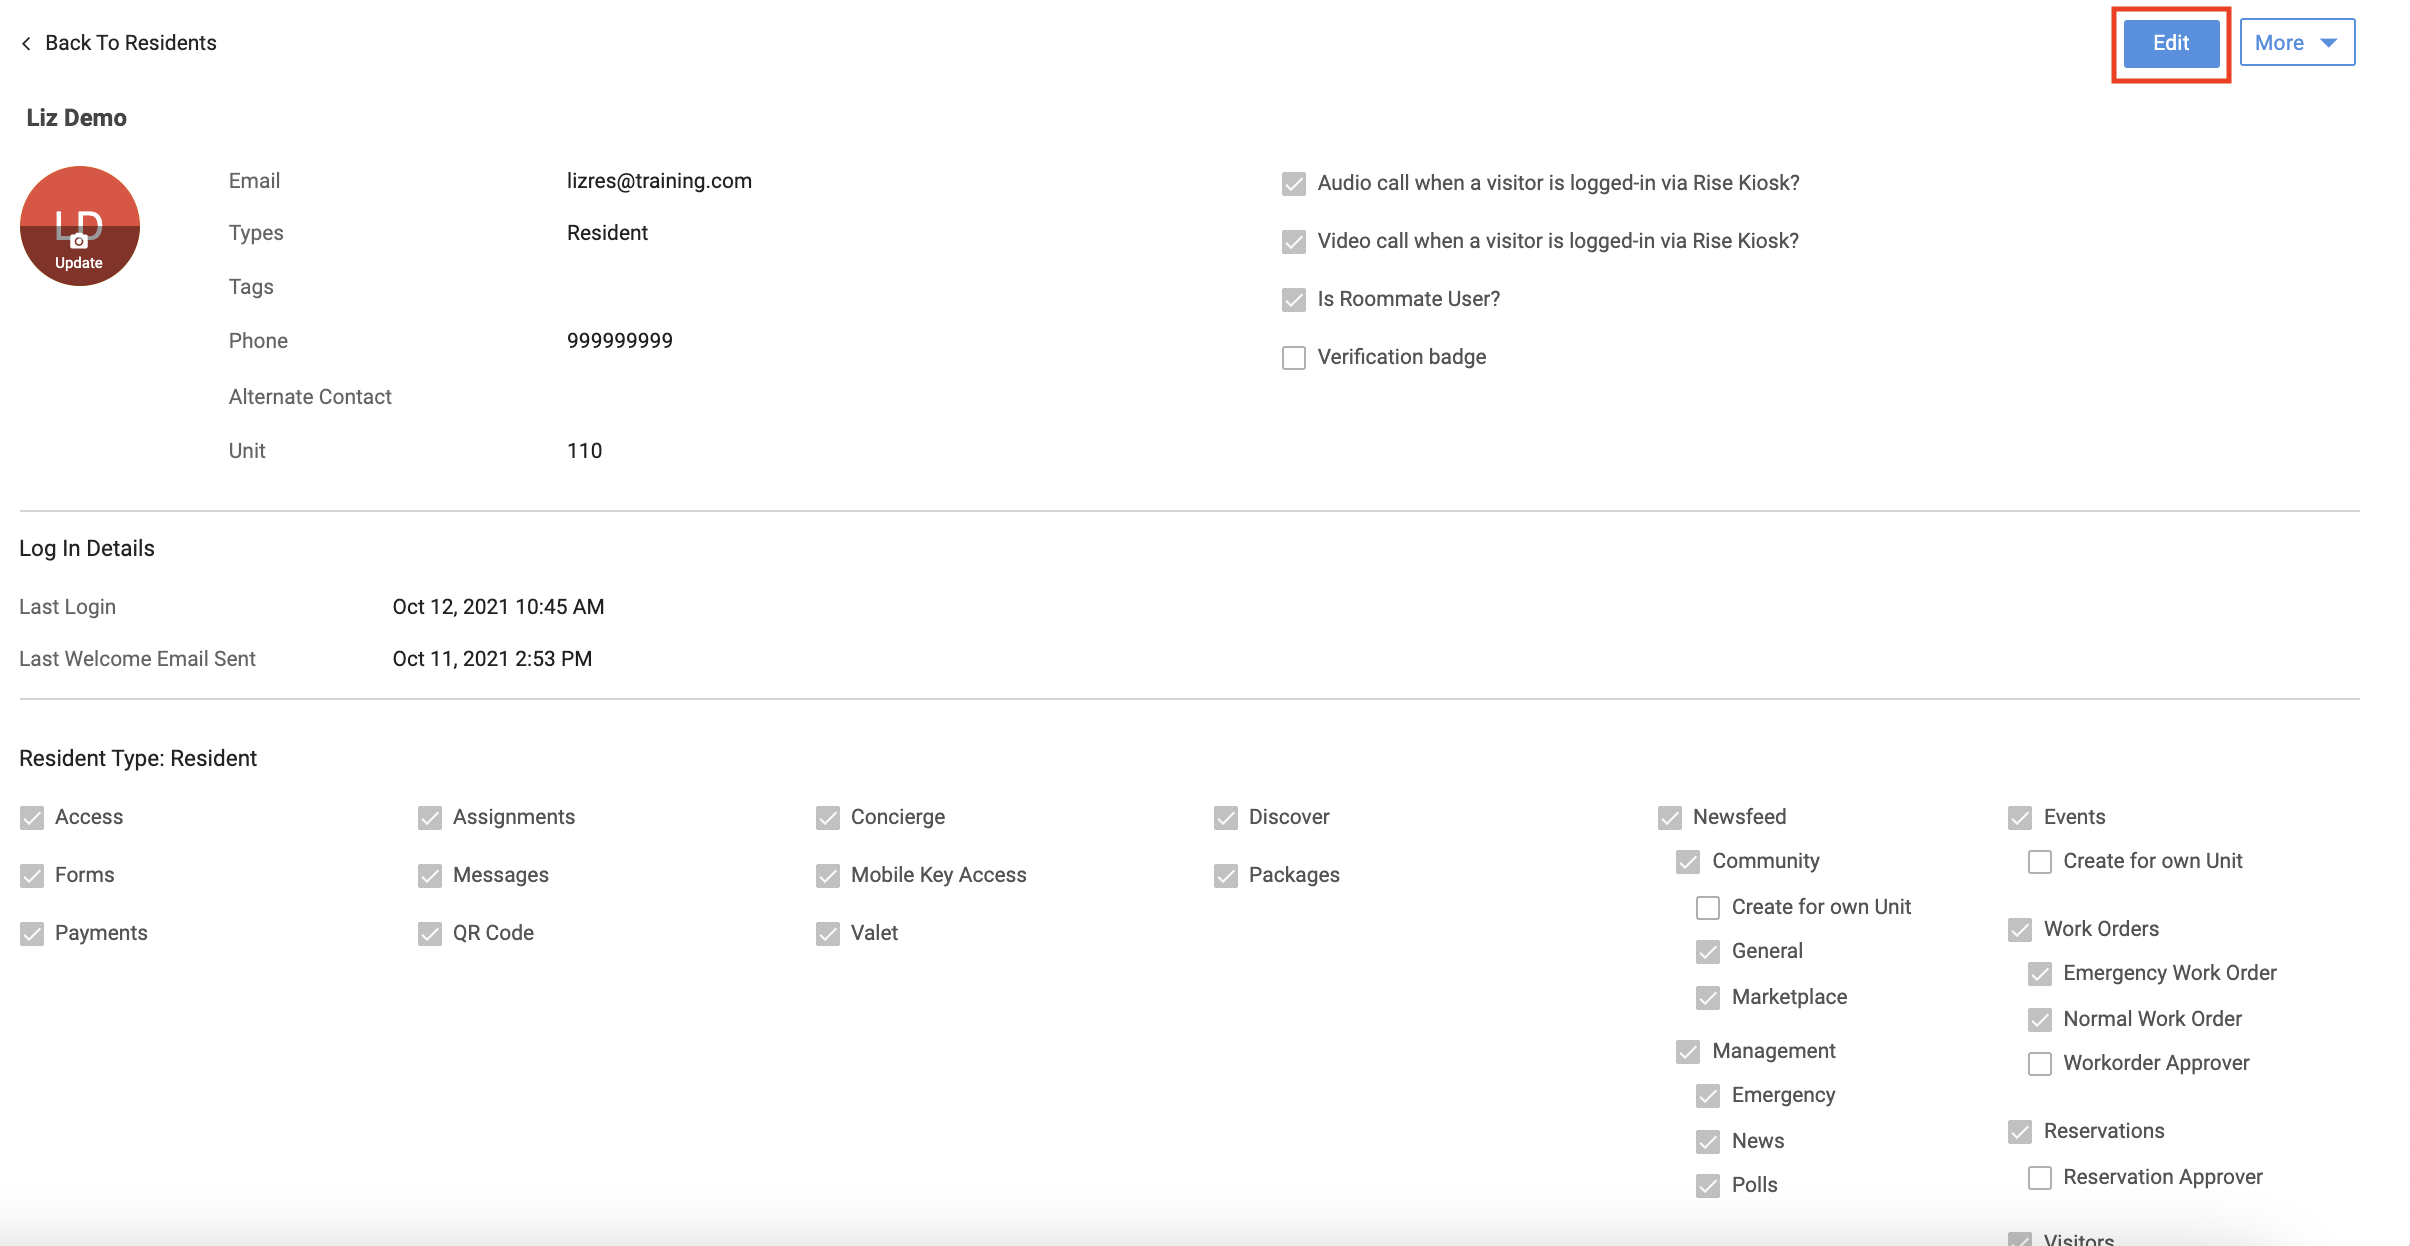Toggle the Payments checkbox
The width and height of the screenshot is (2410, 1246).
pos(32,934)
